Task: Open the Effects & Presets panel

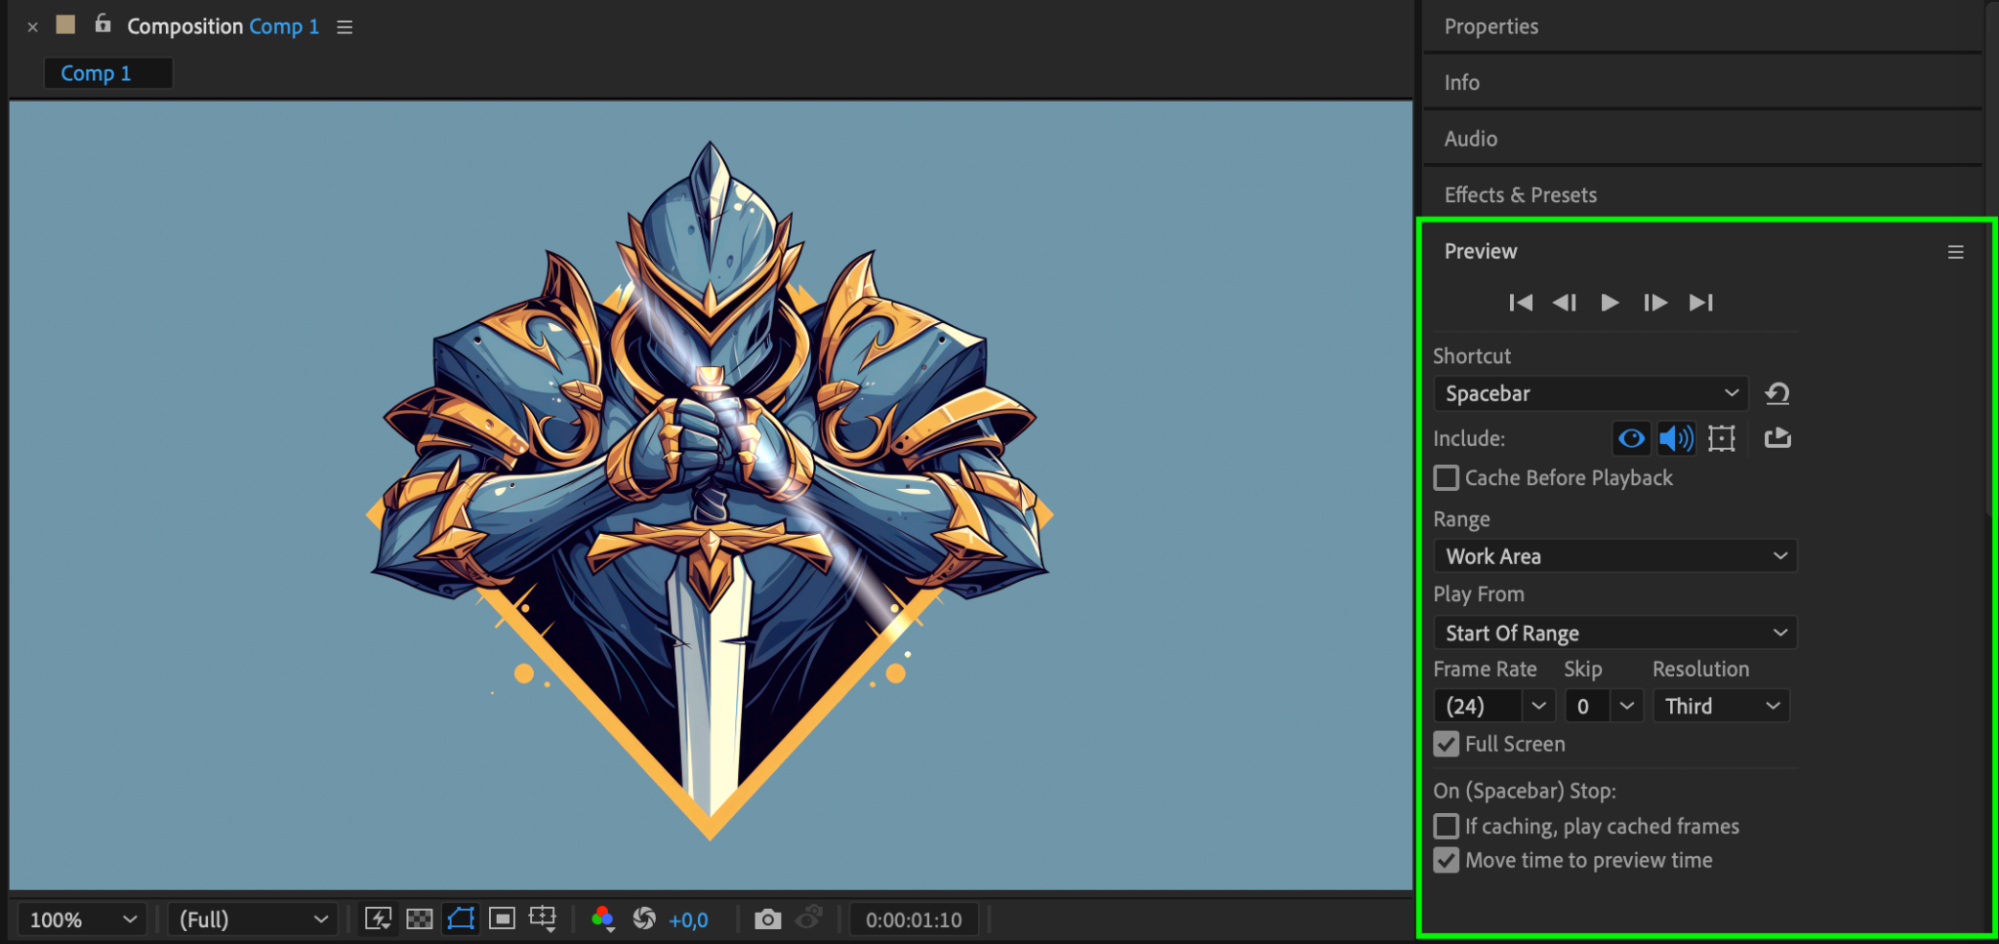Action: point(1520,195)
